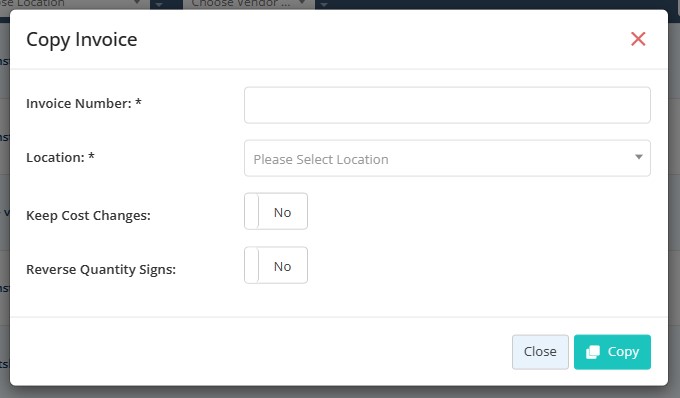
Task: Click the Close button
Action: coord(540,352)
